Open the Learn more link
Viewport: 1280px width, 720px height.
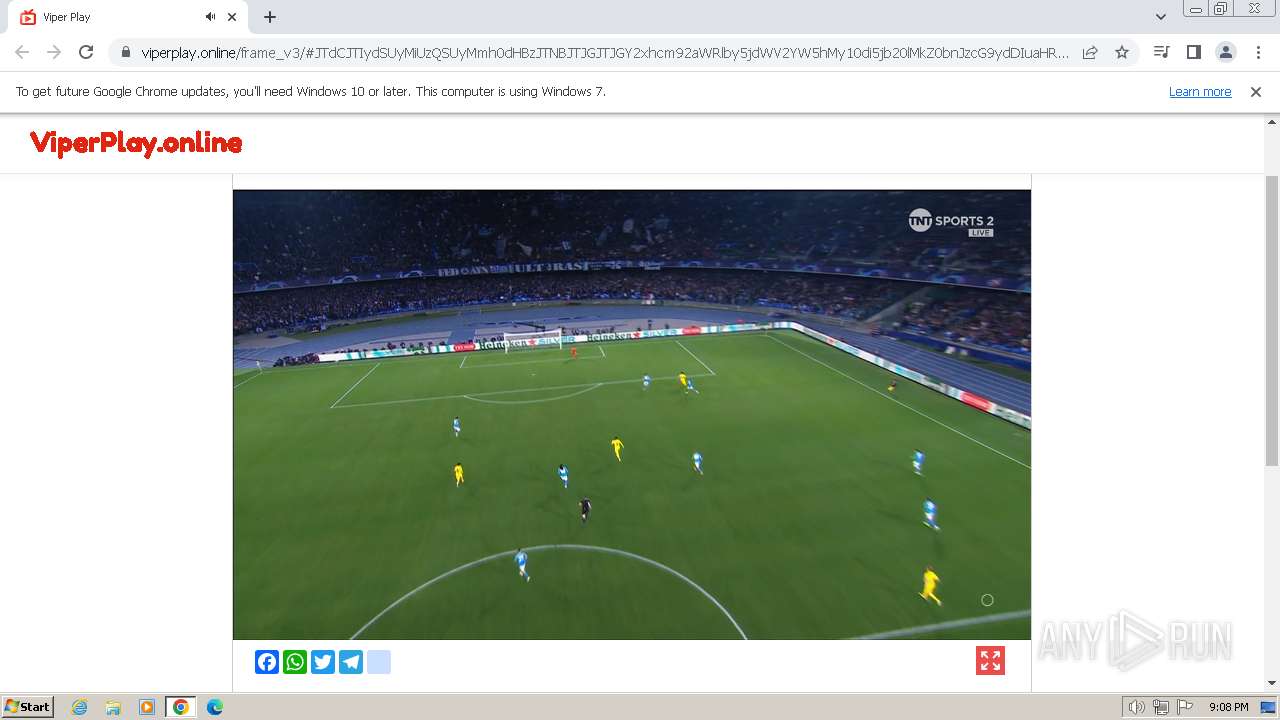tap(1200, 91)
